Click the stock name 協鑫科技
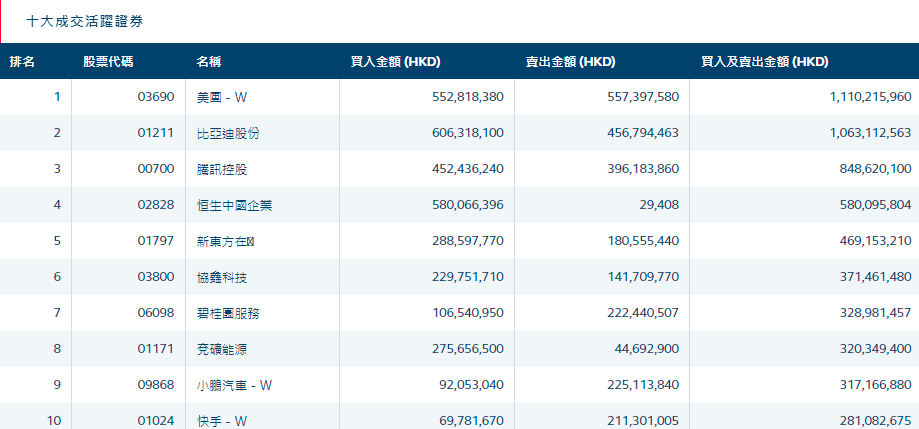This screenshot has width=919, height=429. pyautogui.click(x=222, y=277)
